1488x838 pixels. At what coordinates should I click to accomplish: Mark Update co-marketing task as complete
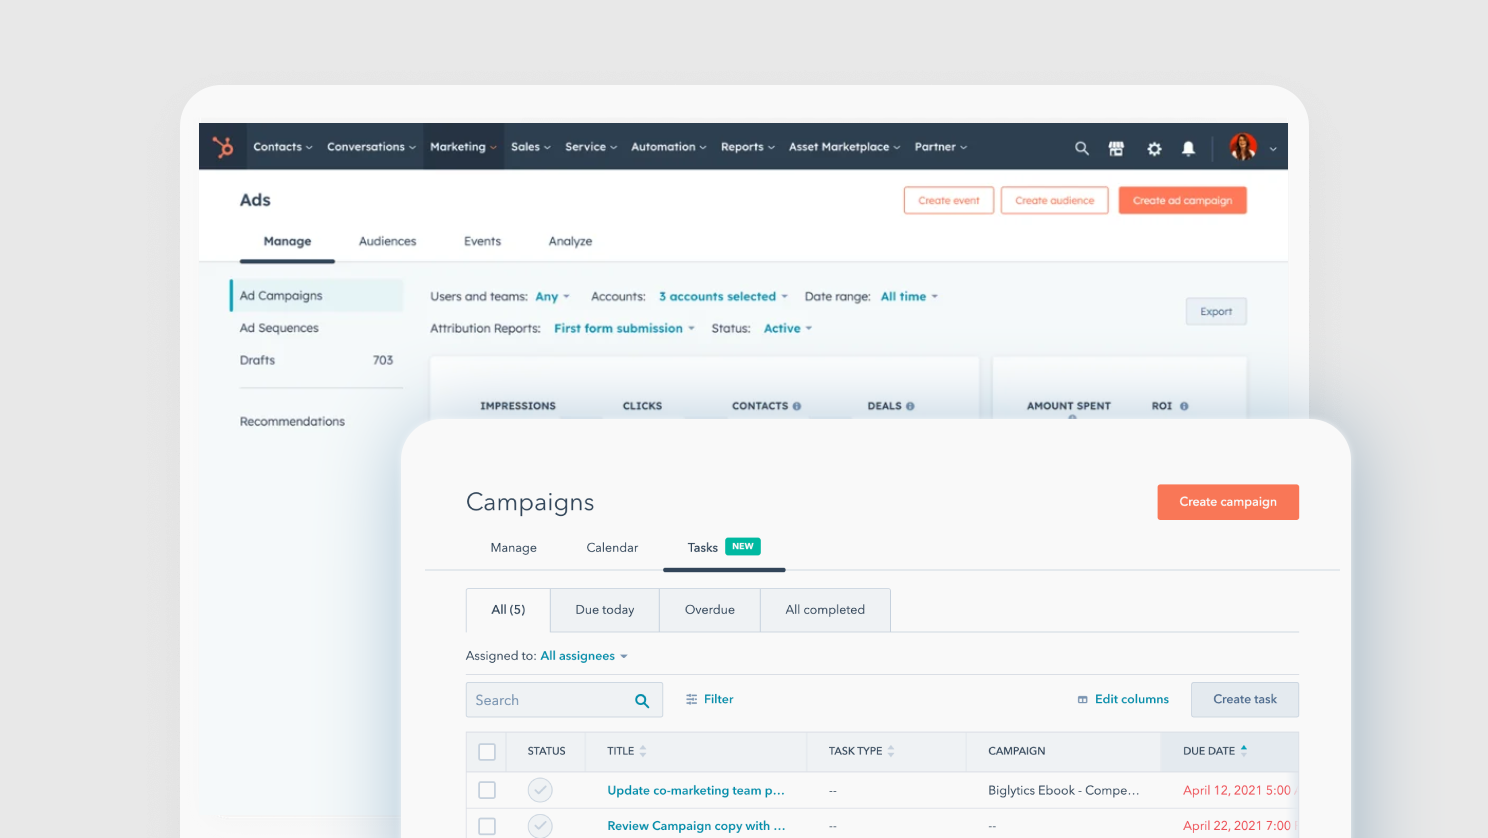point(540,790)
